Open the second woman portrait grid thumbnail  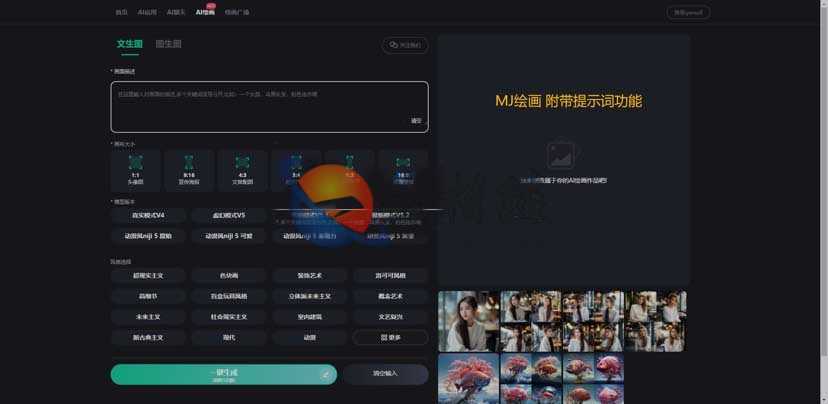point(531,321)
